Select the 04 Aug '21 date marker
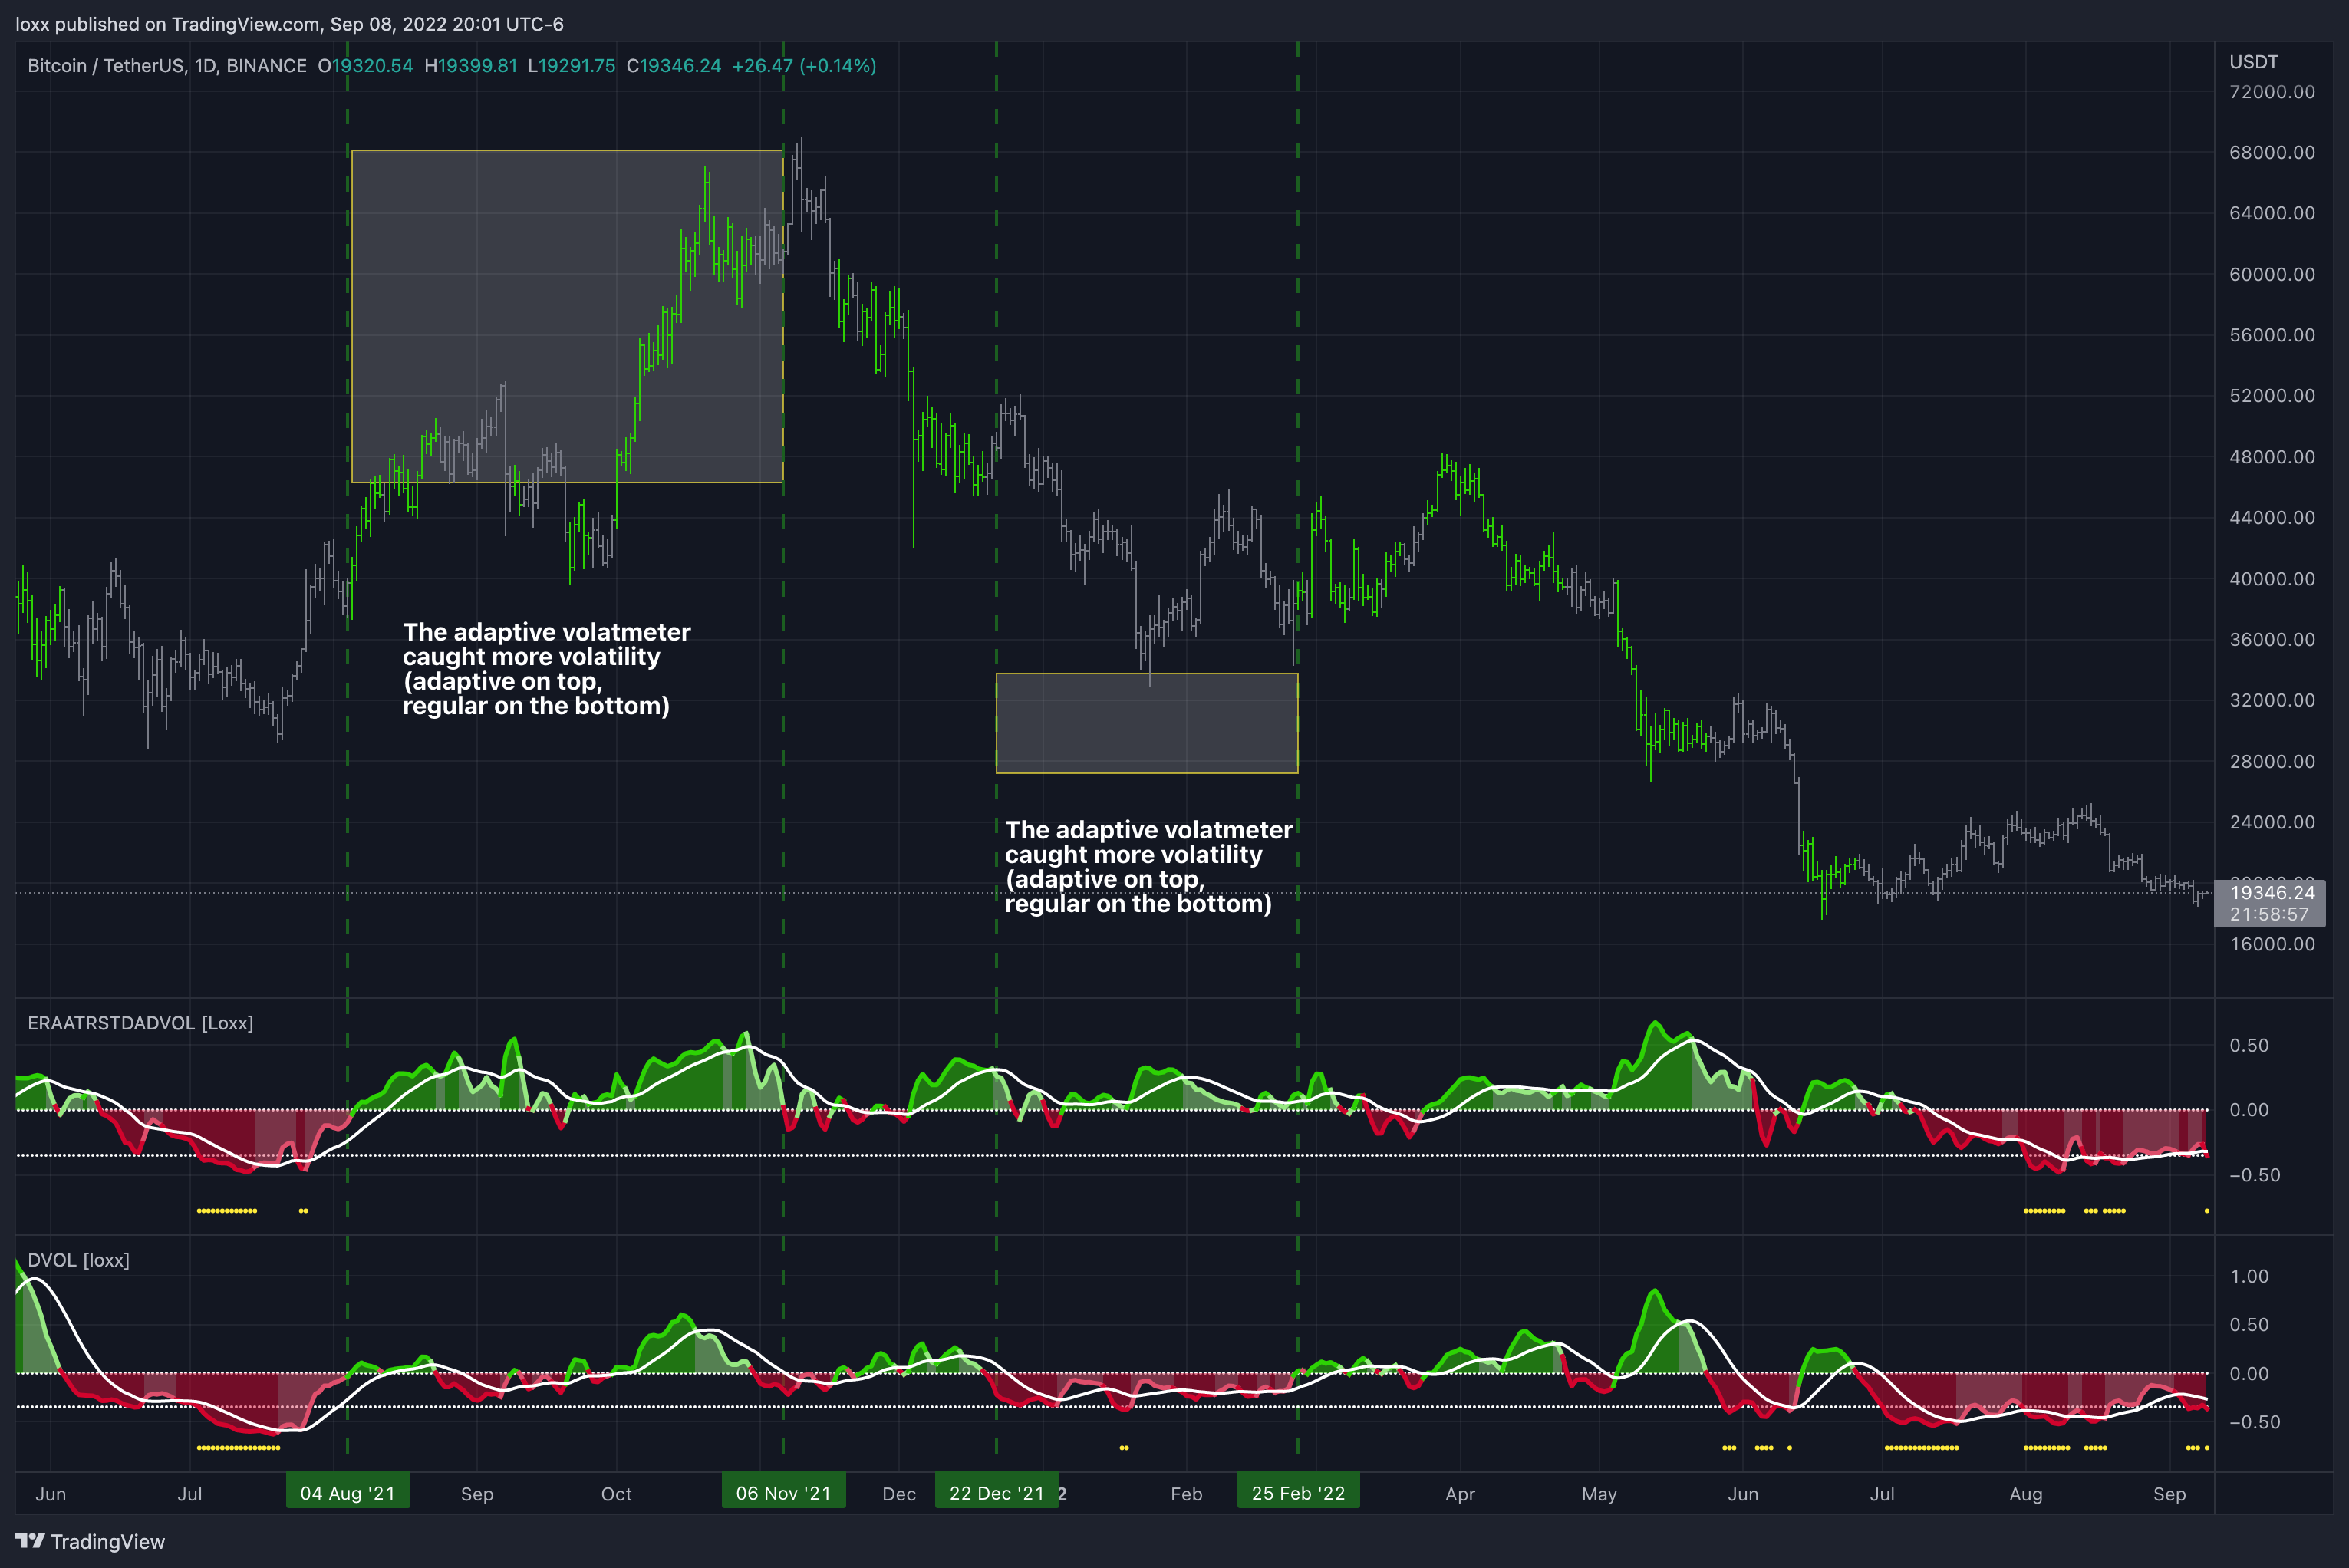Viewport: 2349px width, 1568px height. (x=347, y=1493)
